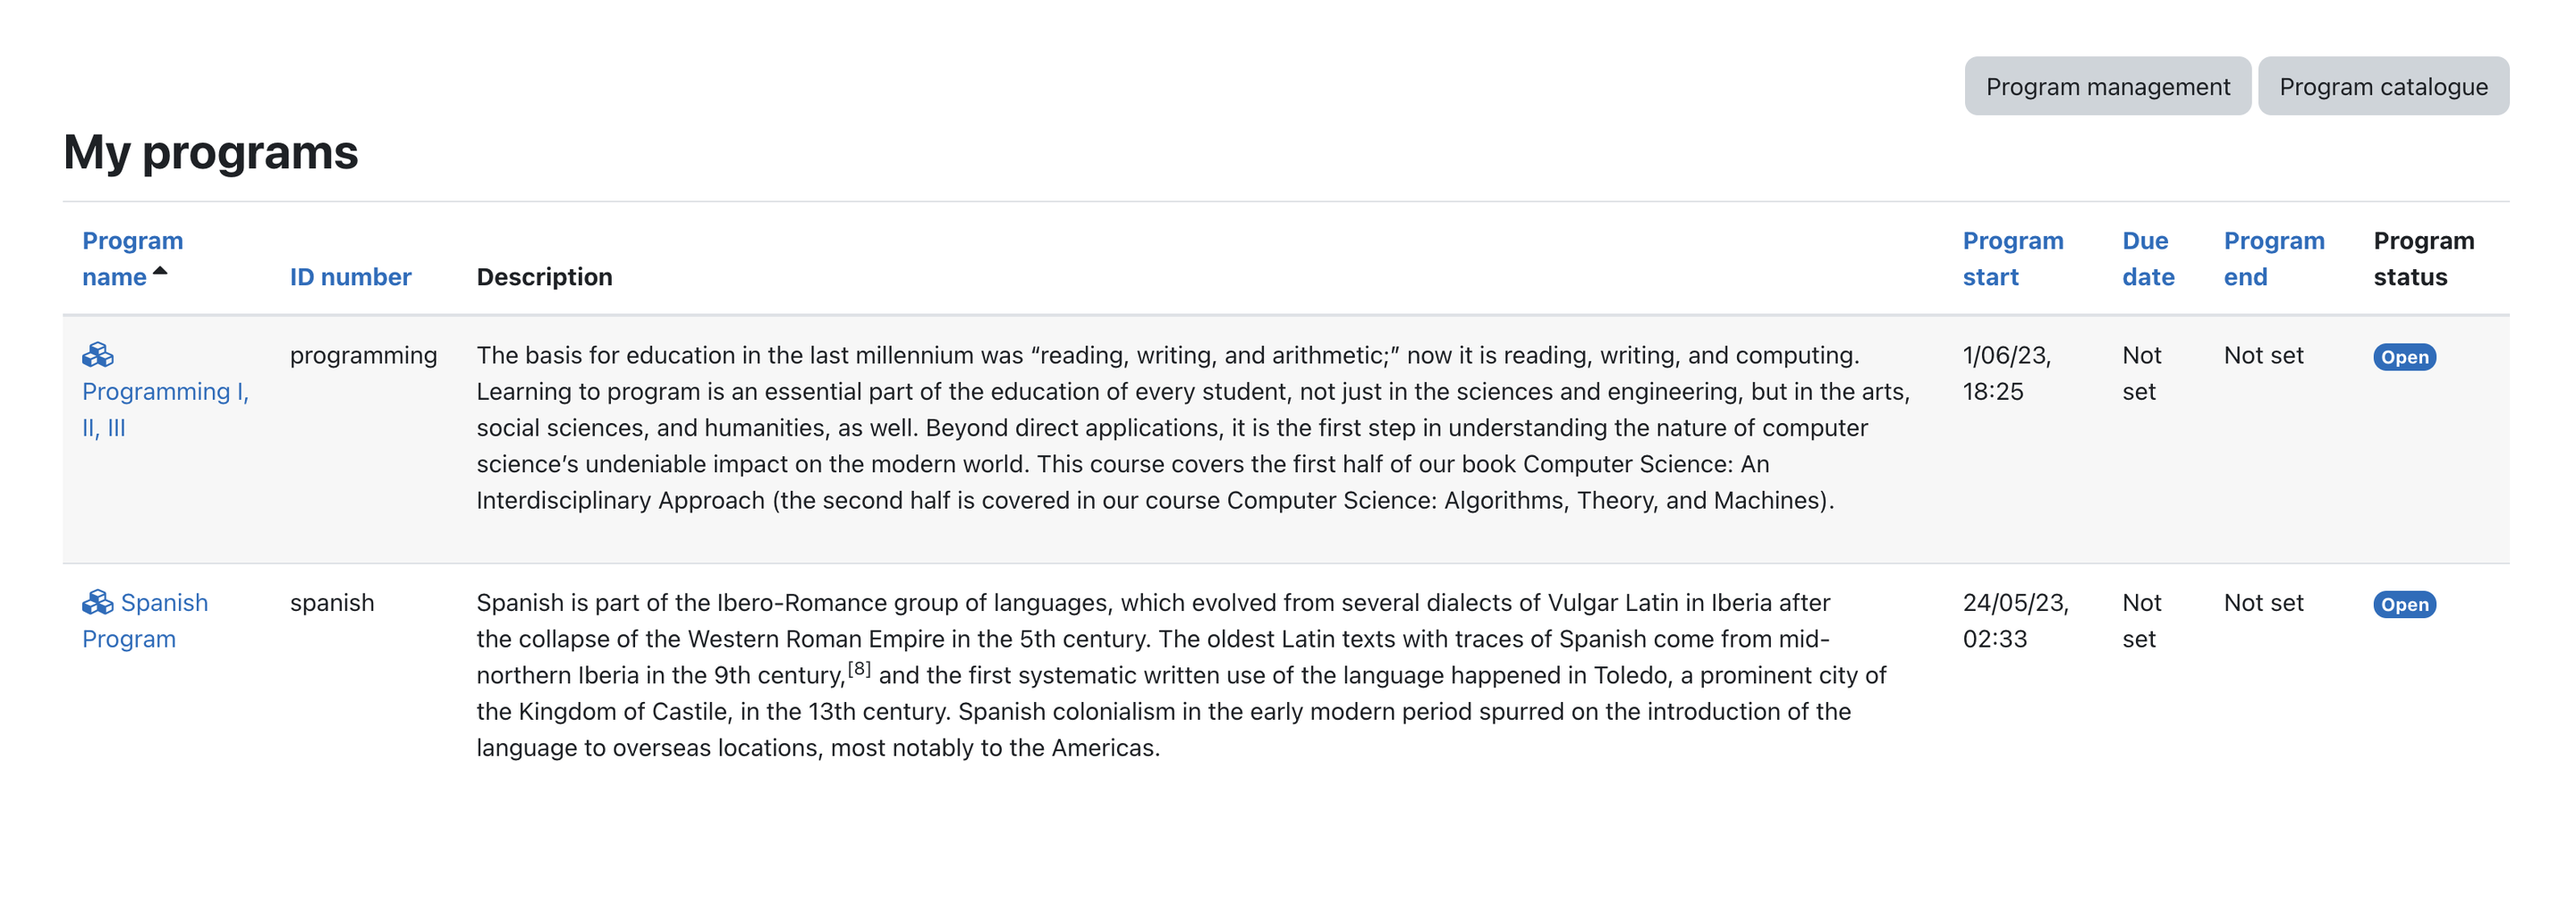Click the 'programming' ID number cell
The height and width of the screenshot is (914, 2576).
pos(363,356)
